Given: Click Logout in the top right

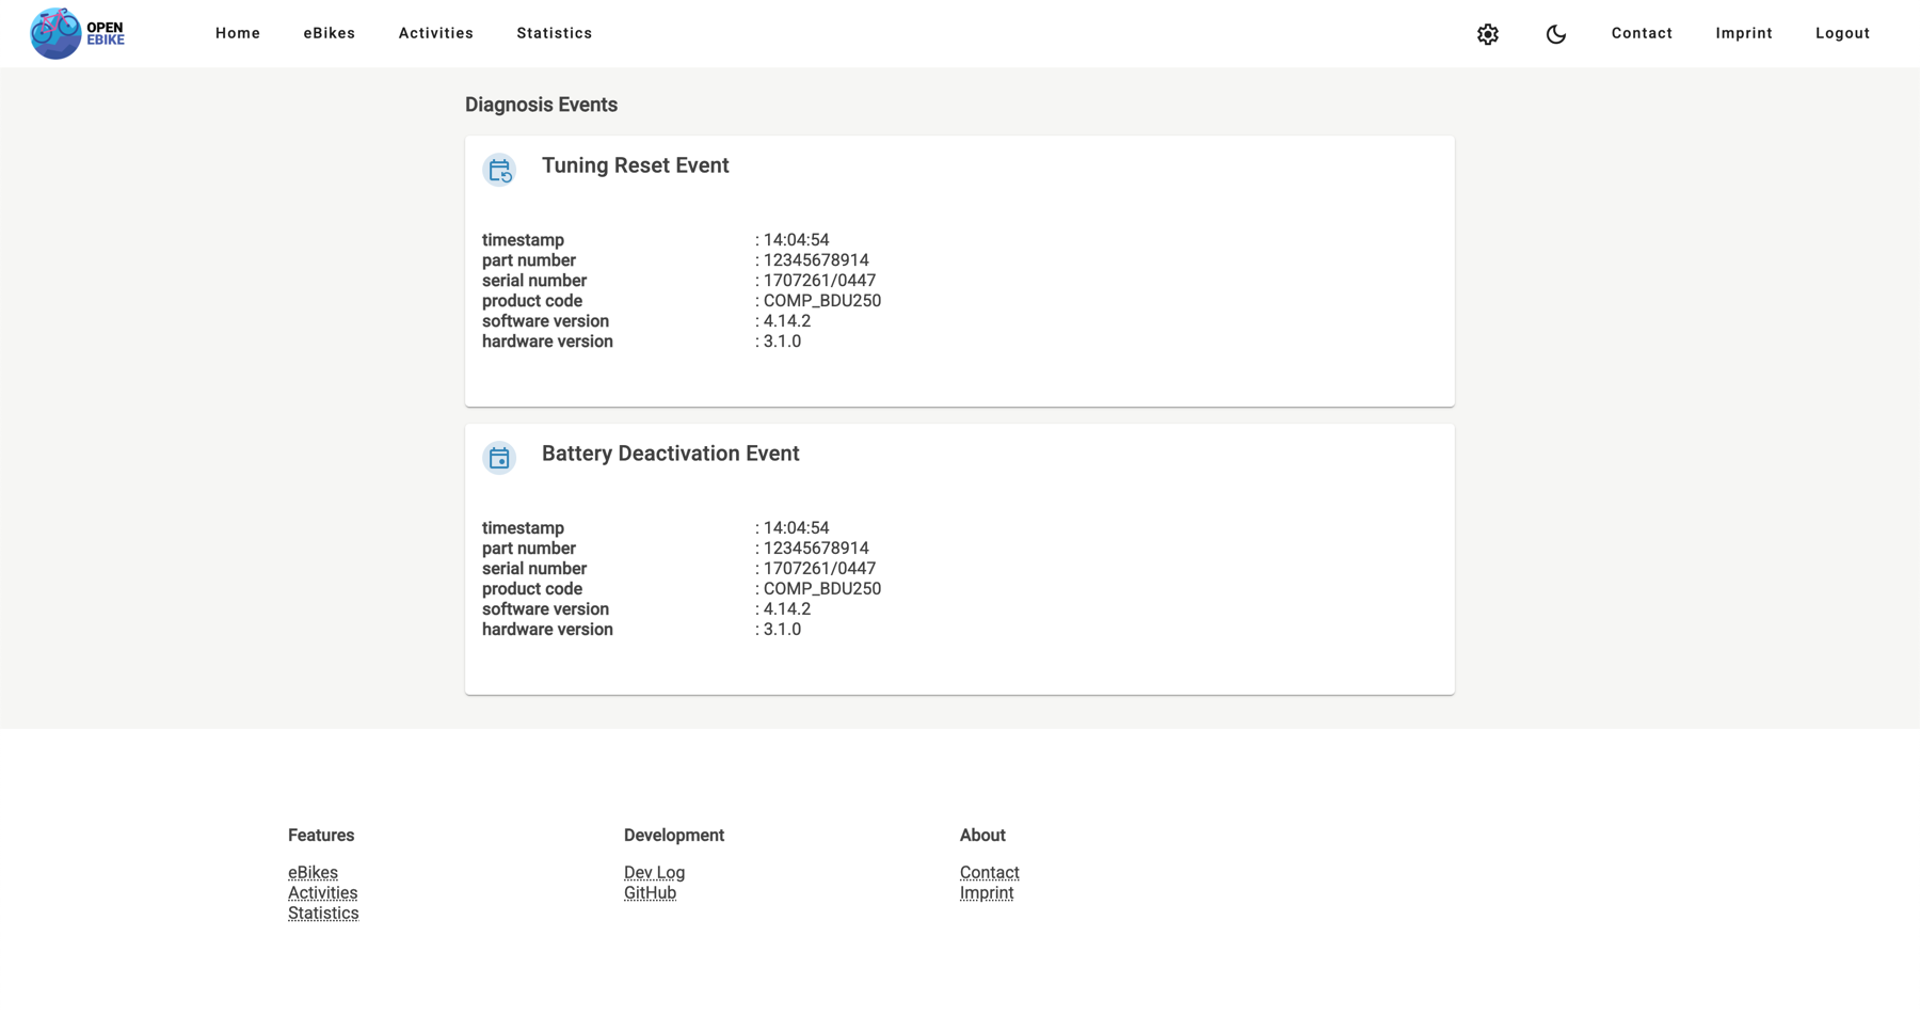Looking at the screenshot, I should pyautogui.click(x=1843, y=33).
